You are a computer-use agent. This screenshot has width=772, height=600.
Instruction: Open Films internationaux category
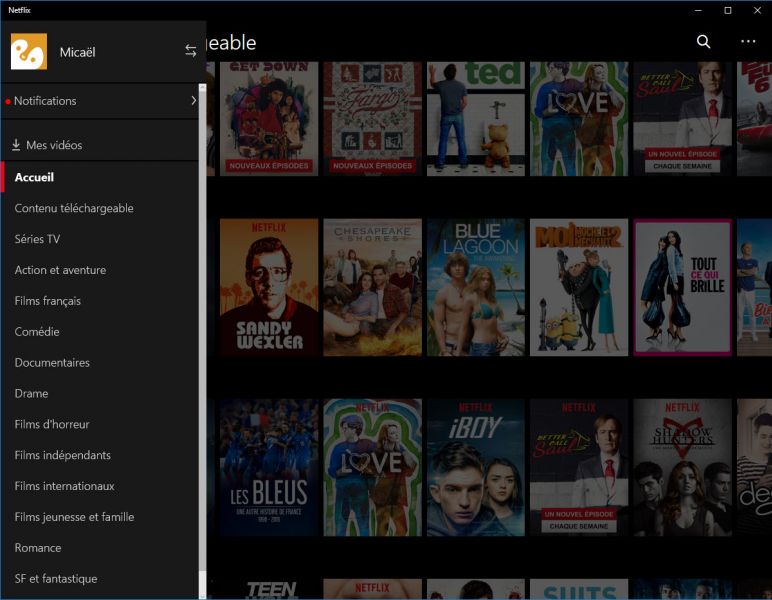click(x=64, y=486)
